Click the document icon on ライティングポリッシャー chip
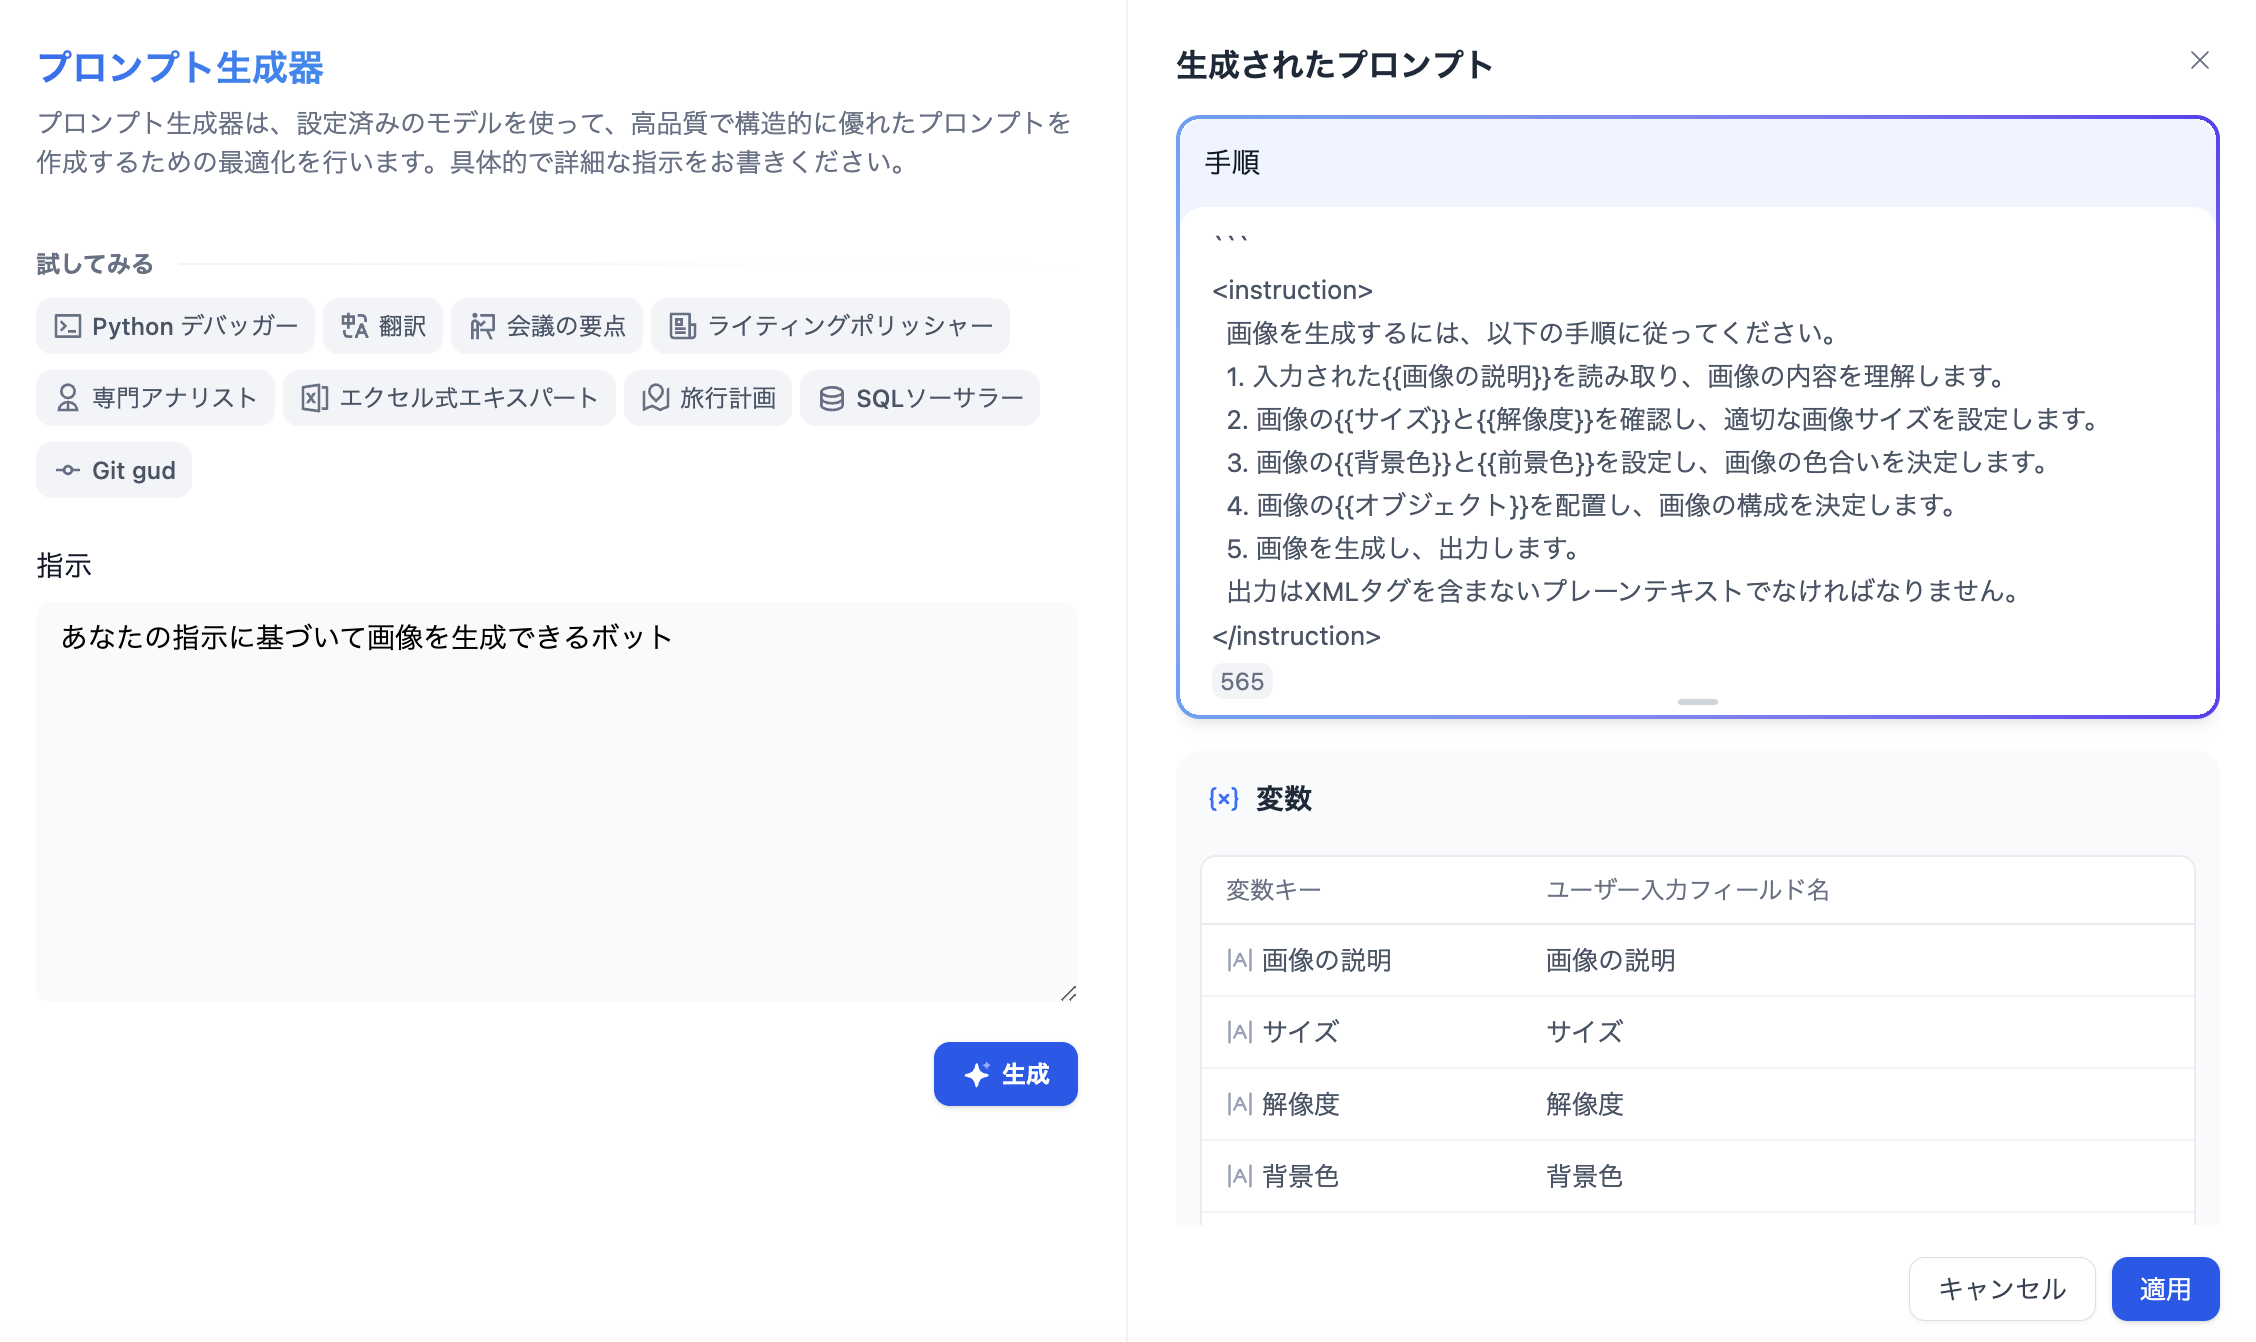 (682, 326)
